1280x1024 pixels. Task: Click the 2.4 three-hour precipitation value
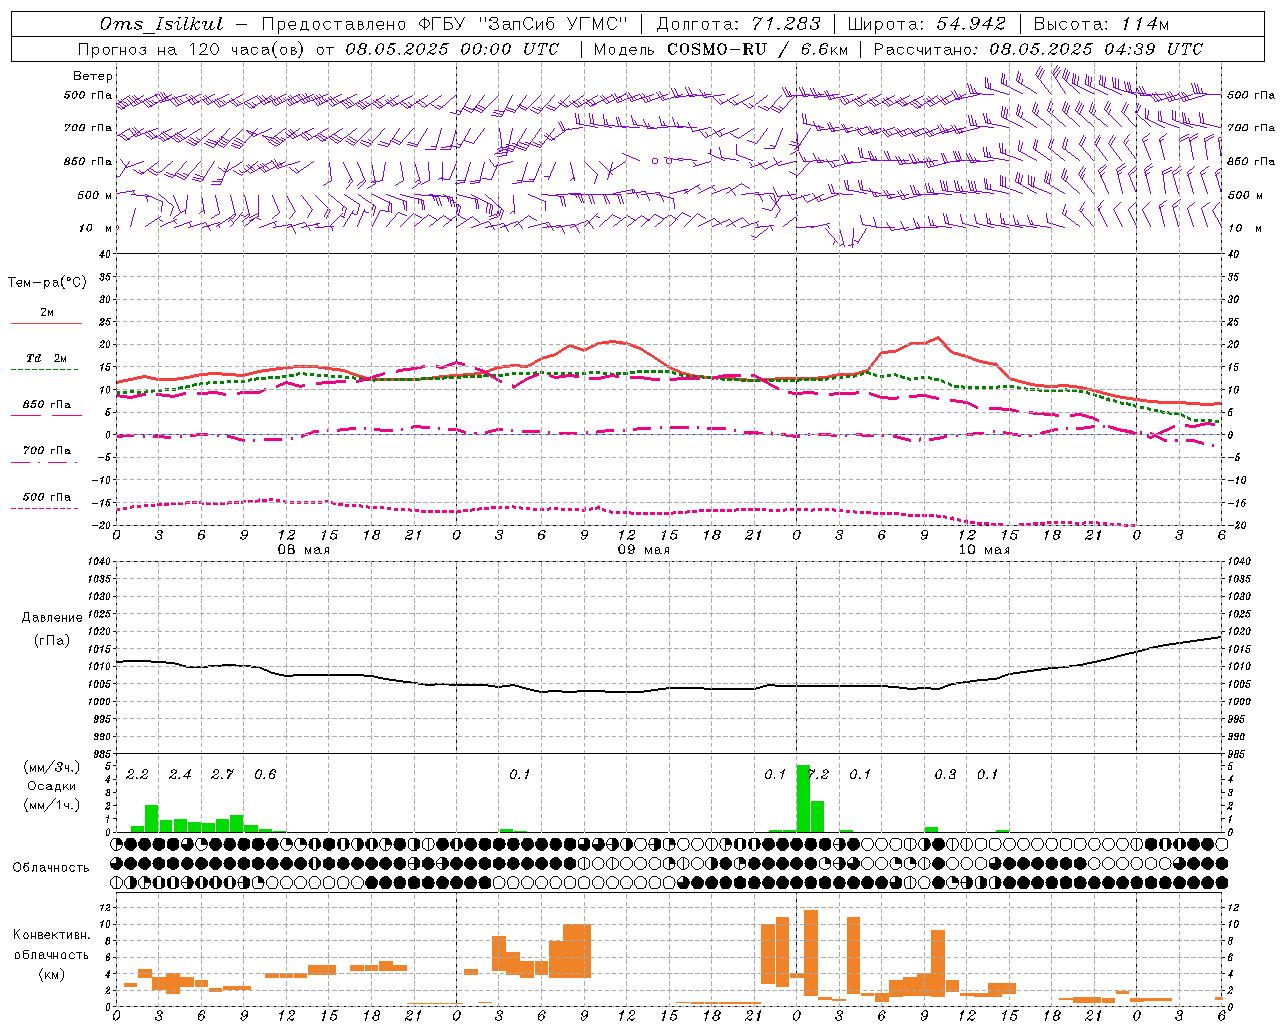pyautogui.click(x=180, y=774)
